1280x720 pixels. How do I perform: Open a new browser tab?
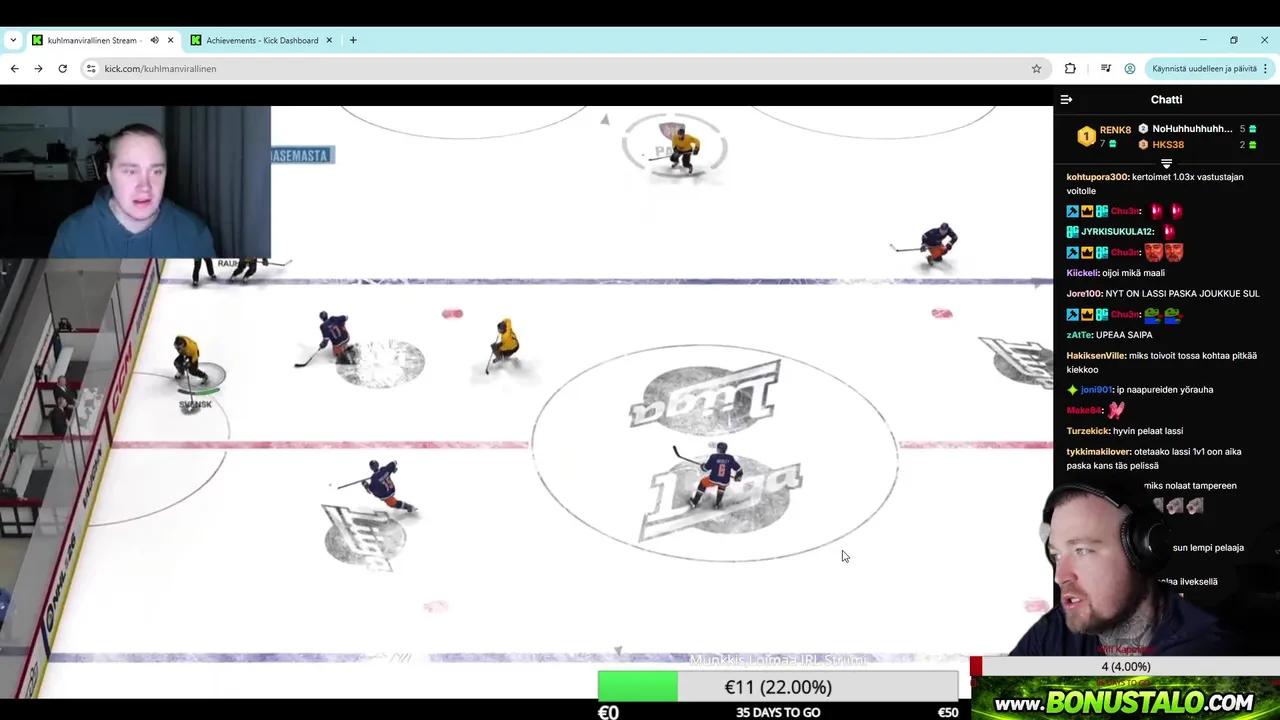pyautogui.click(x=353, y=40)
